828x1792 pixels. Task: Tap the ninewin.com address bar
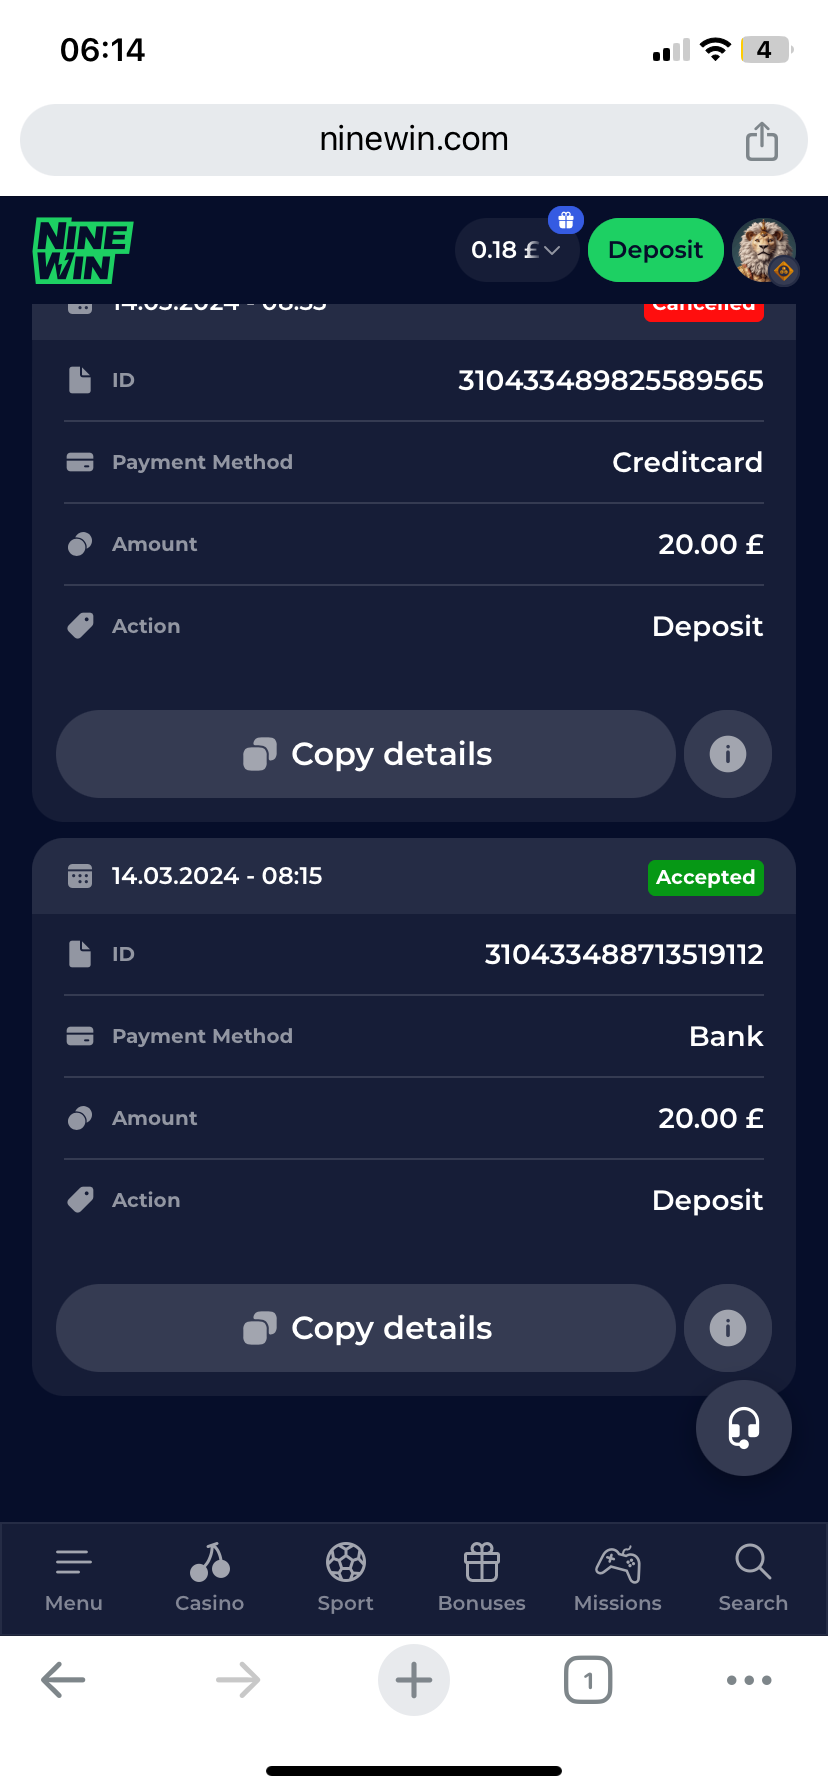click(x=414, y=140)
